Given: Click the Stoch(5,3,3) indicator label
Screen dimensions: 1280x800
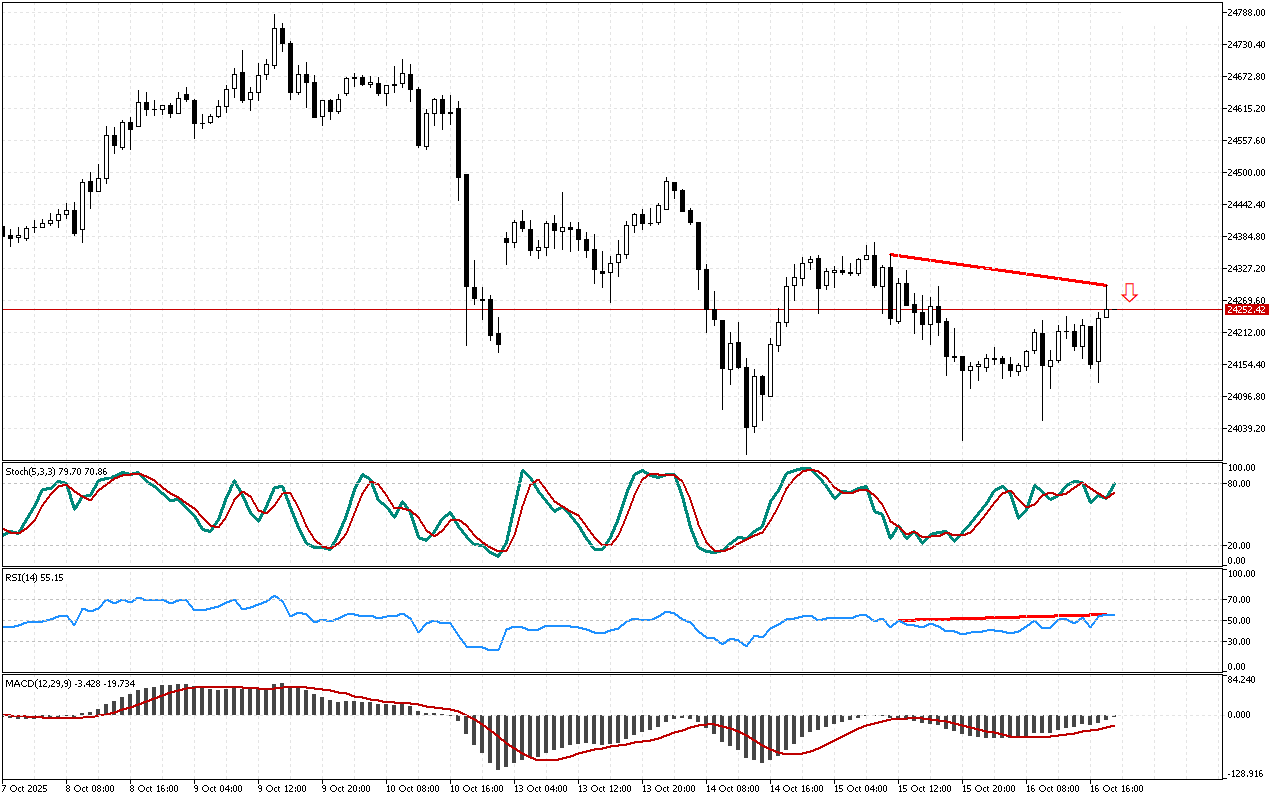Looking at the screenshot, I should 56,470.
